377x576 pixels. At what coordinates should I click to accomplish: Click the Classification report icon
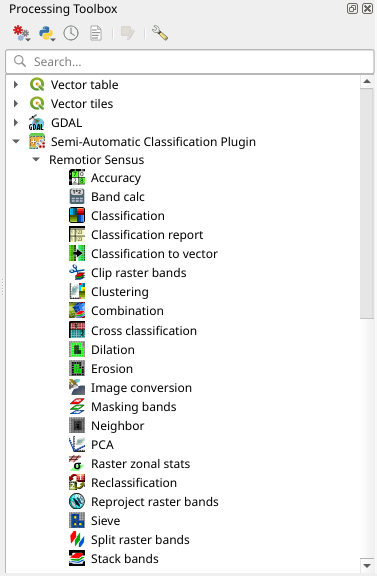pyautogui.click(x=77, y=234)
